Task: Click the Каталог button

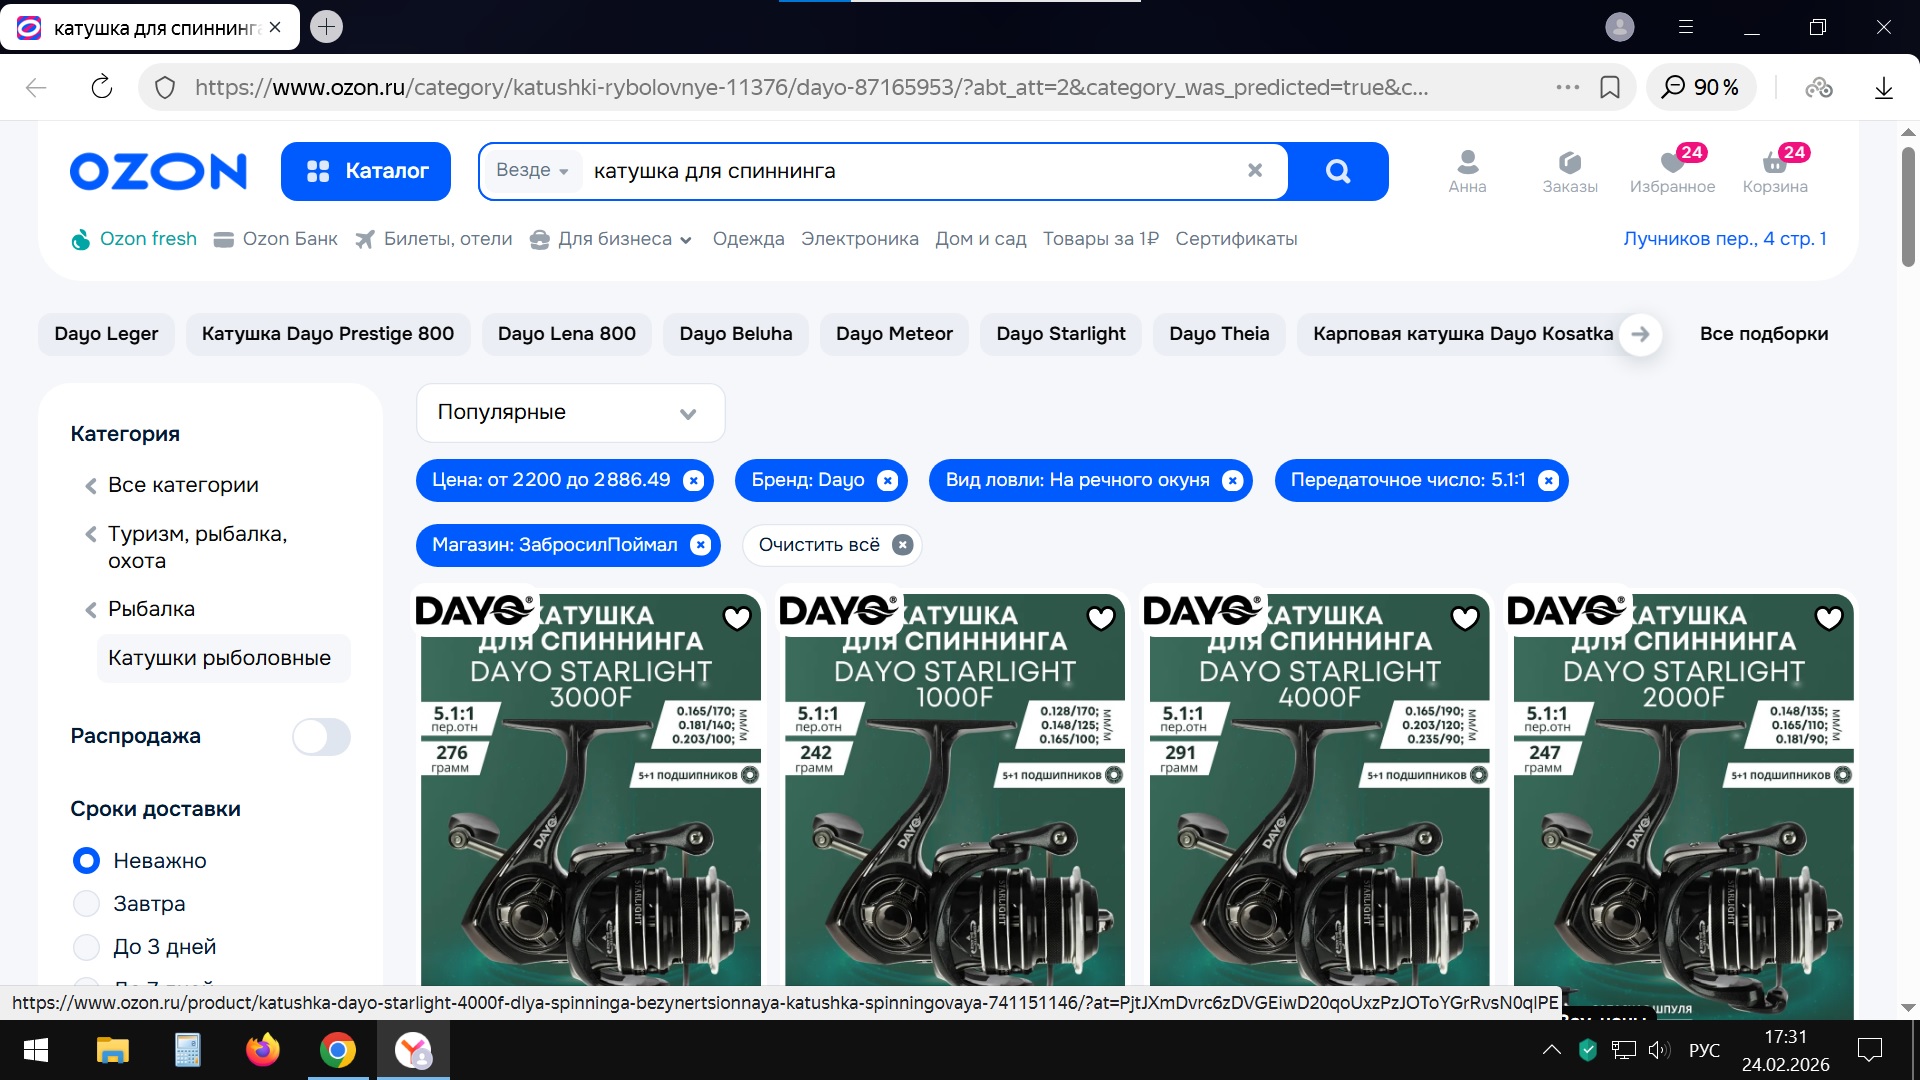Action: pos(366,171)
